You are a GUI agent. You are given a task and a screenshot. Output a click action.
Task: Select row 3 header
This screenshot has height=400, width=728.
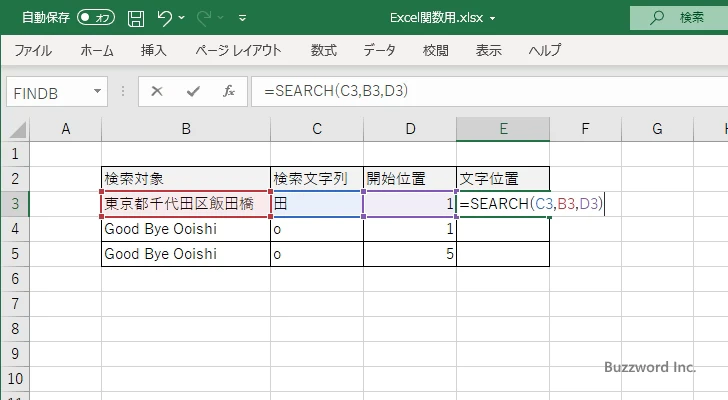pyautogui.click(x=15, y=204)
